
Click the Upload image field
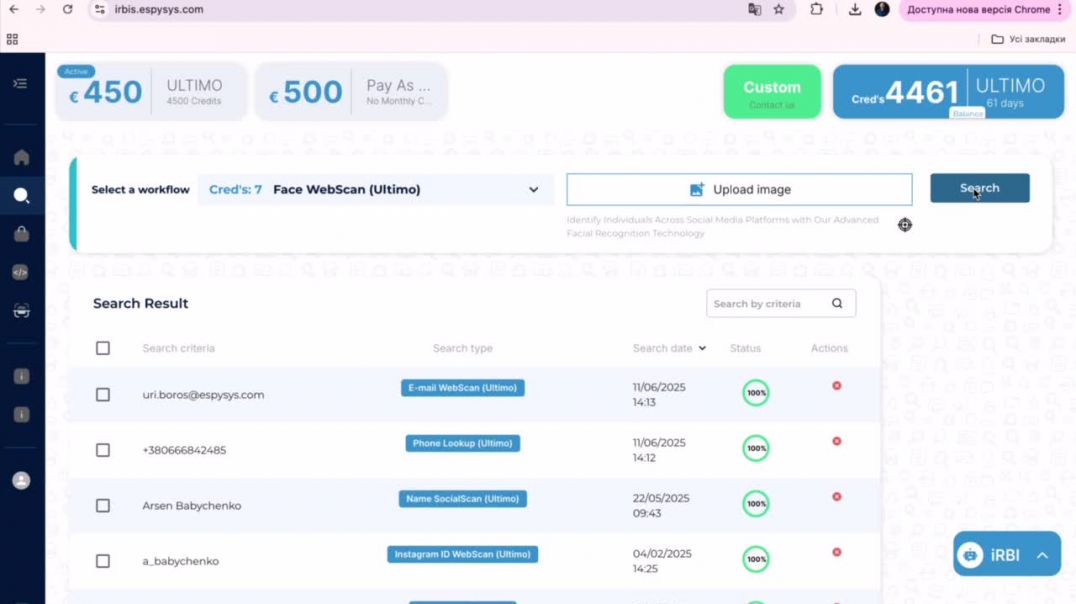click(x=739, y=189)
